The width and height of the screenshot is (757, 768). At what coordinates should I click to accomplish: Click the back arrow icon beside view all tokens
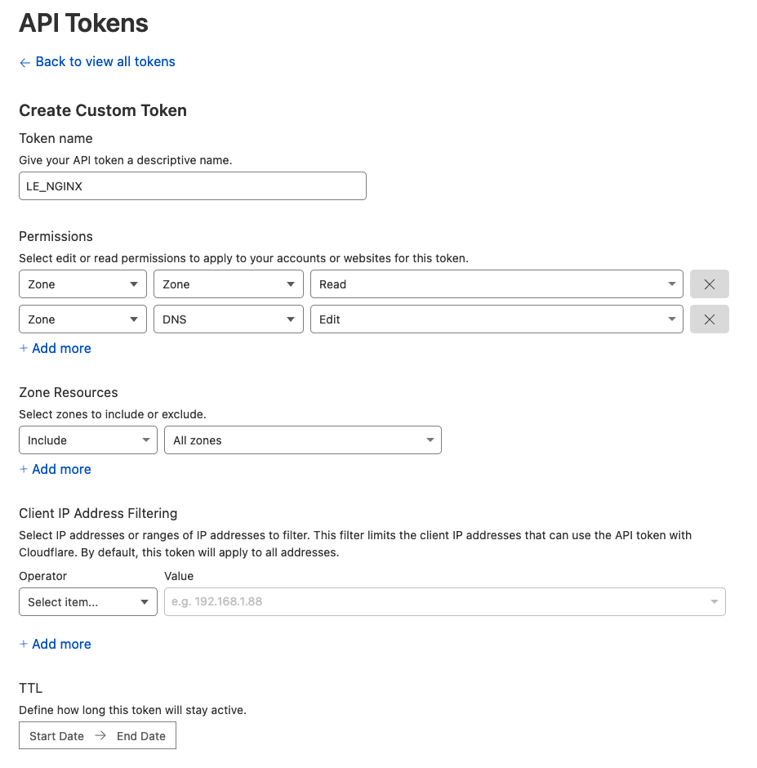[x=25, y=62]
